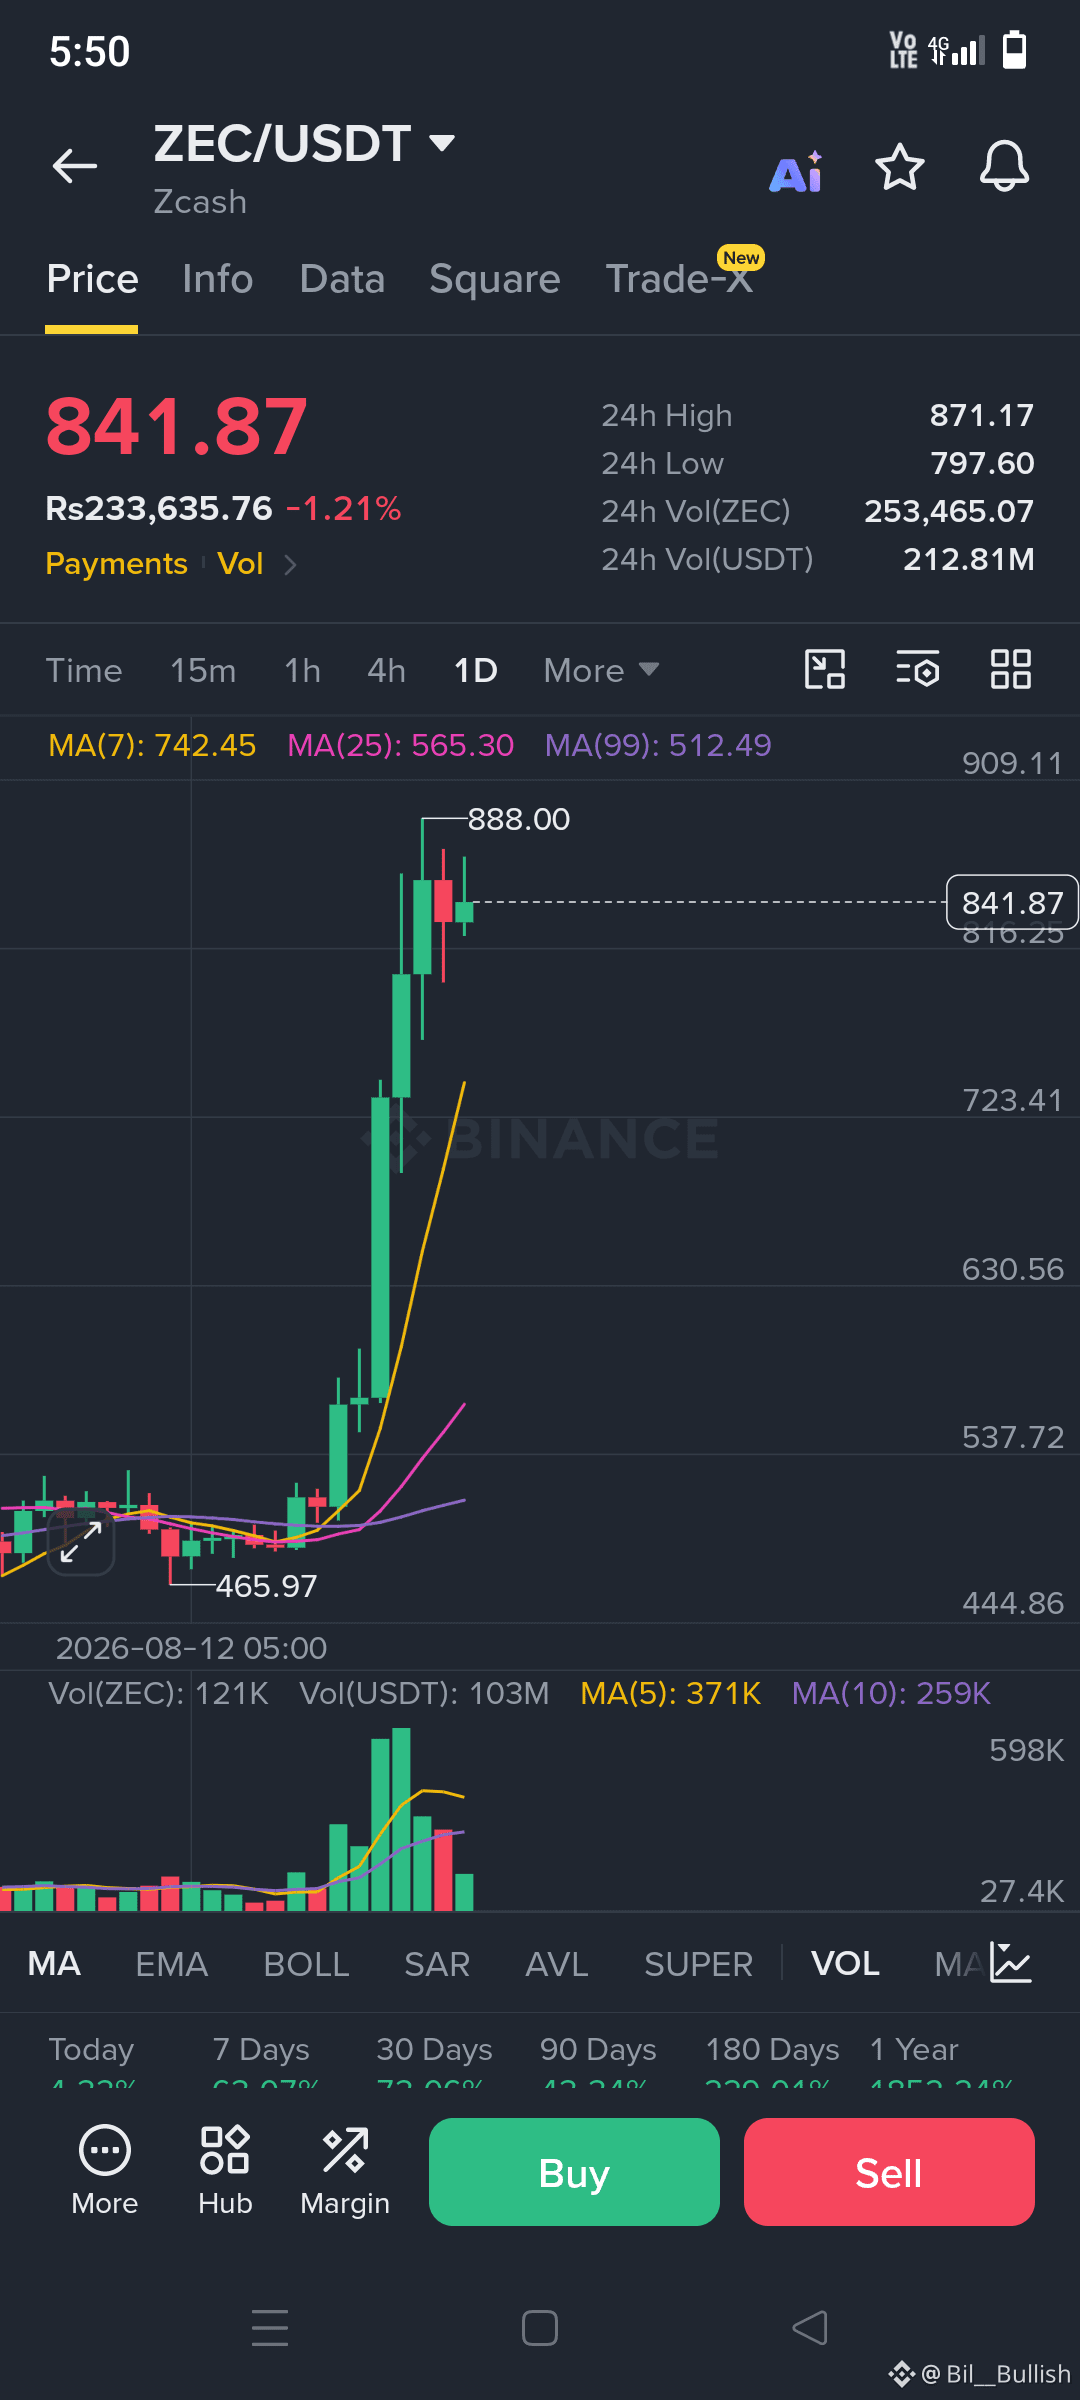The image size is (1080, 2400).
Task: Tap the 180 Days performance label
Action: click(x=772, y=2049)
